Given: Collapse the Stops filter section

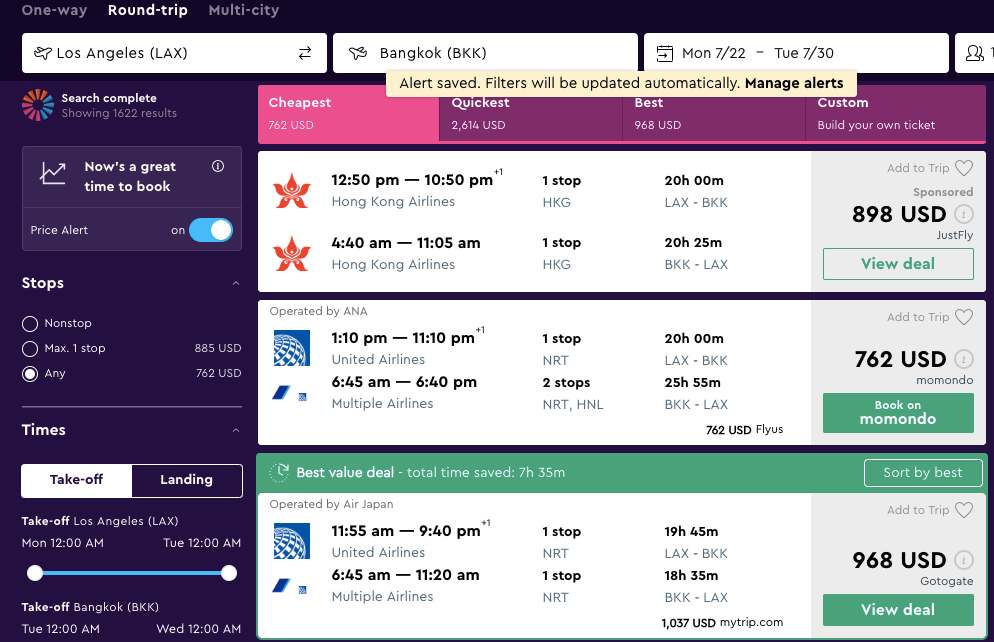Looking at the screenshot, I should (236, 283).
